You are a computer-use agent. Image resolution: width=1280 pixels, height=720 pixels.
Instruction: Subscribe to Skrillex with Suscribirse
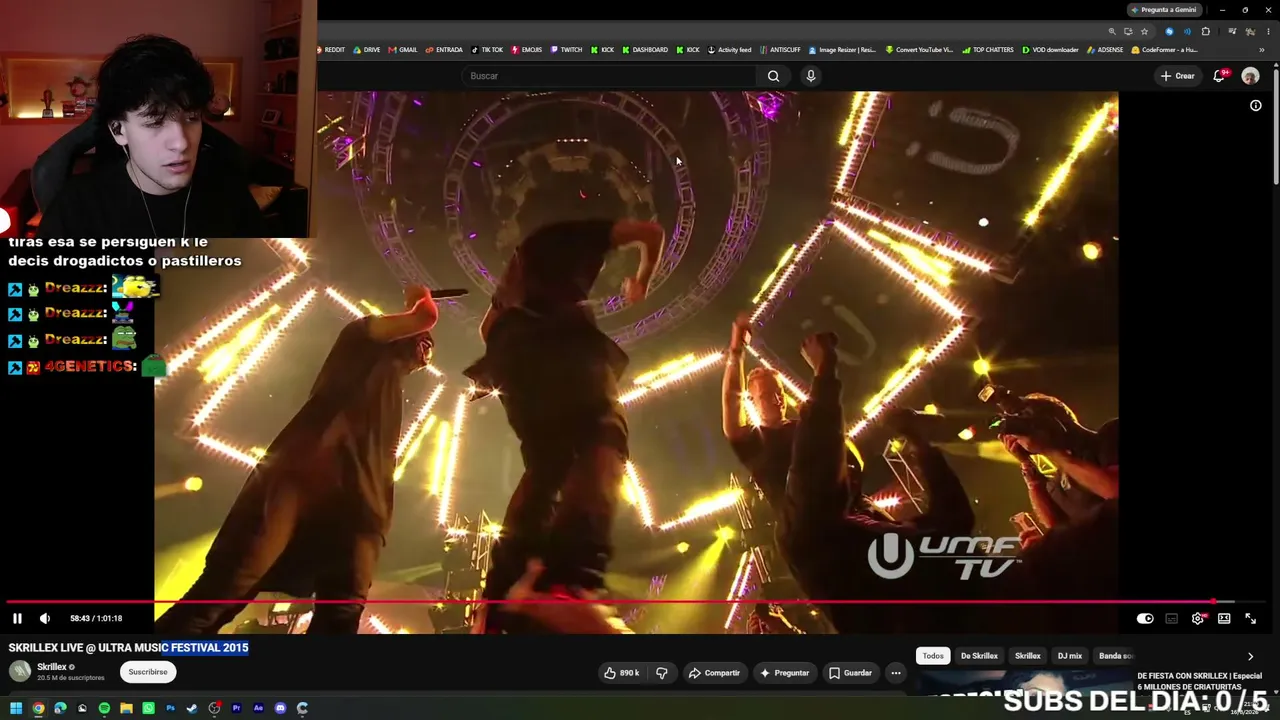pos(148,672)
